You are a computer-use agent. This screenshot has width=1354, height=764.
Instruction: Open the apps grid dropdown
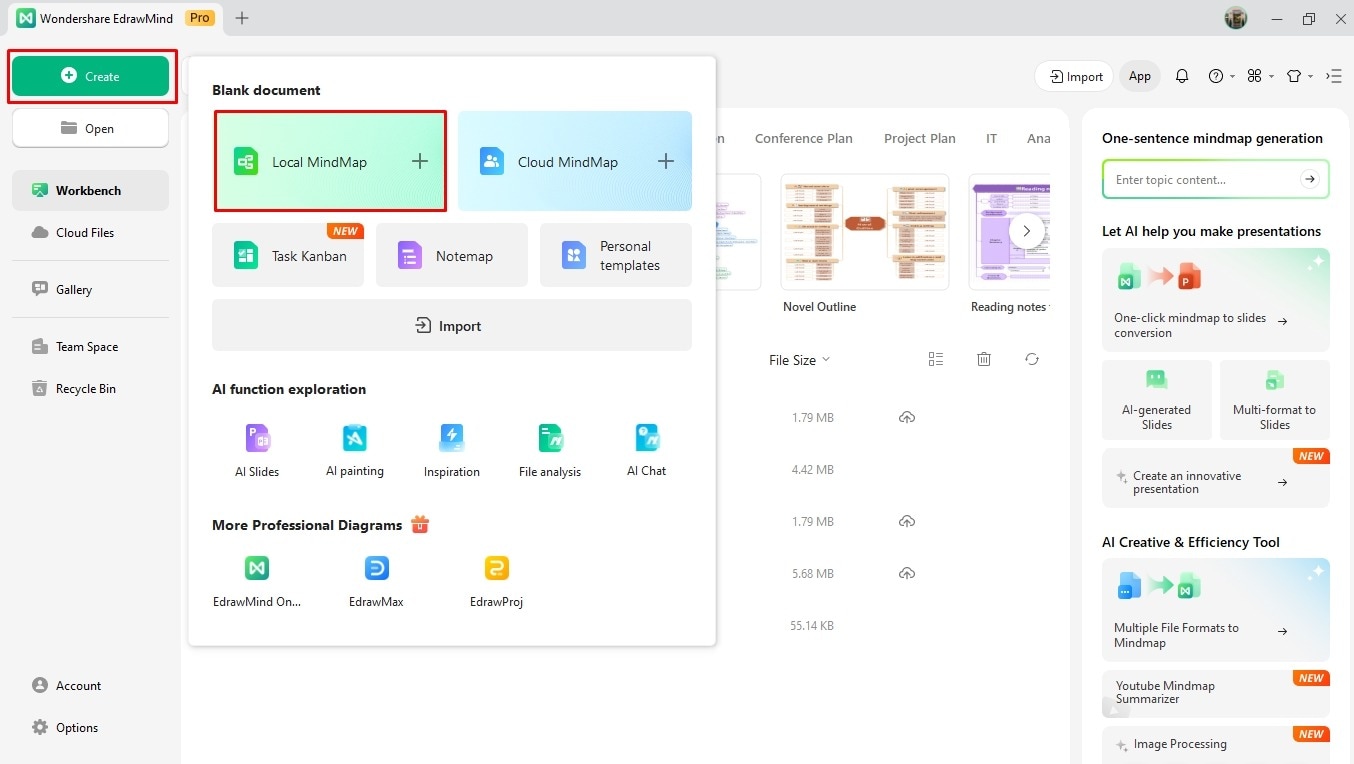pos(1260,76)
